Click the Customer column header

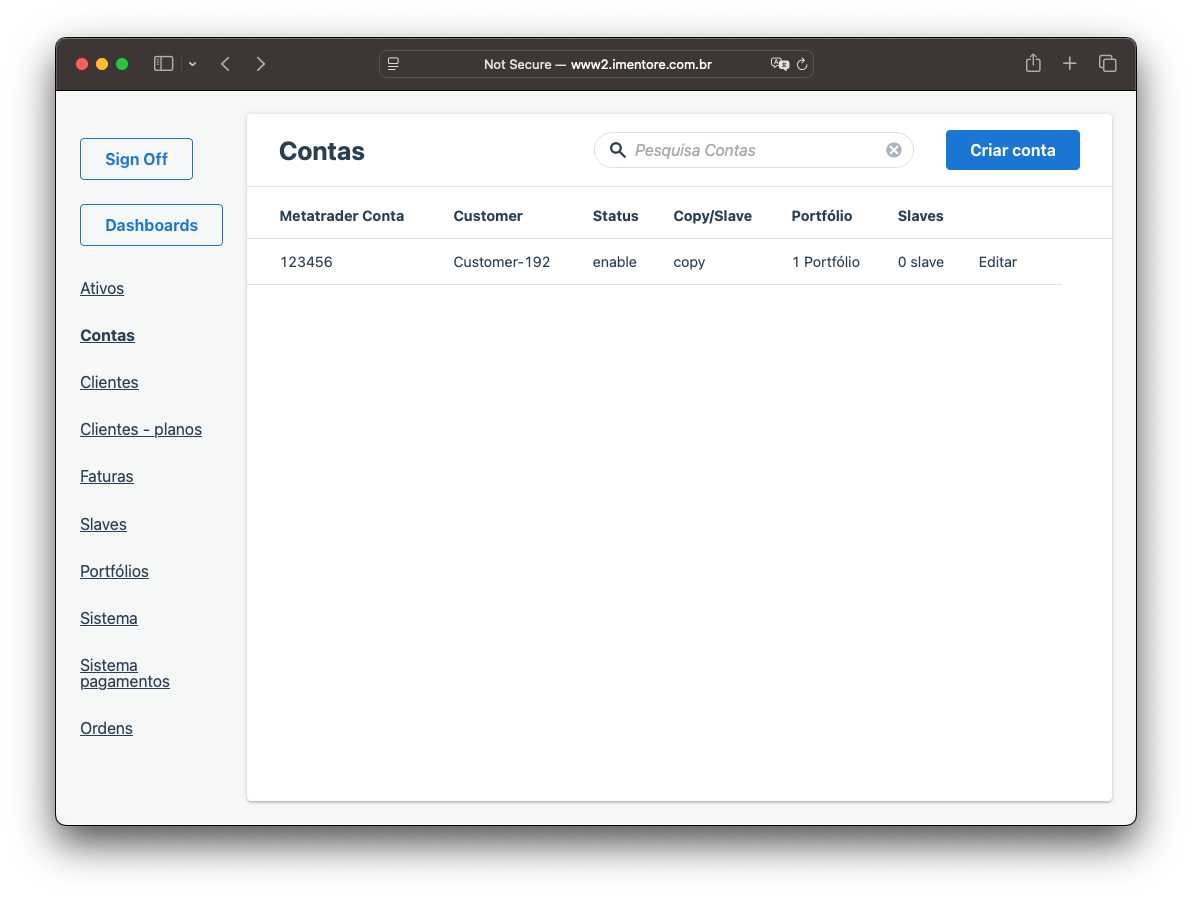488,216
